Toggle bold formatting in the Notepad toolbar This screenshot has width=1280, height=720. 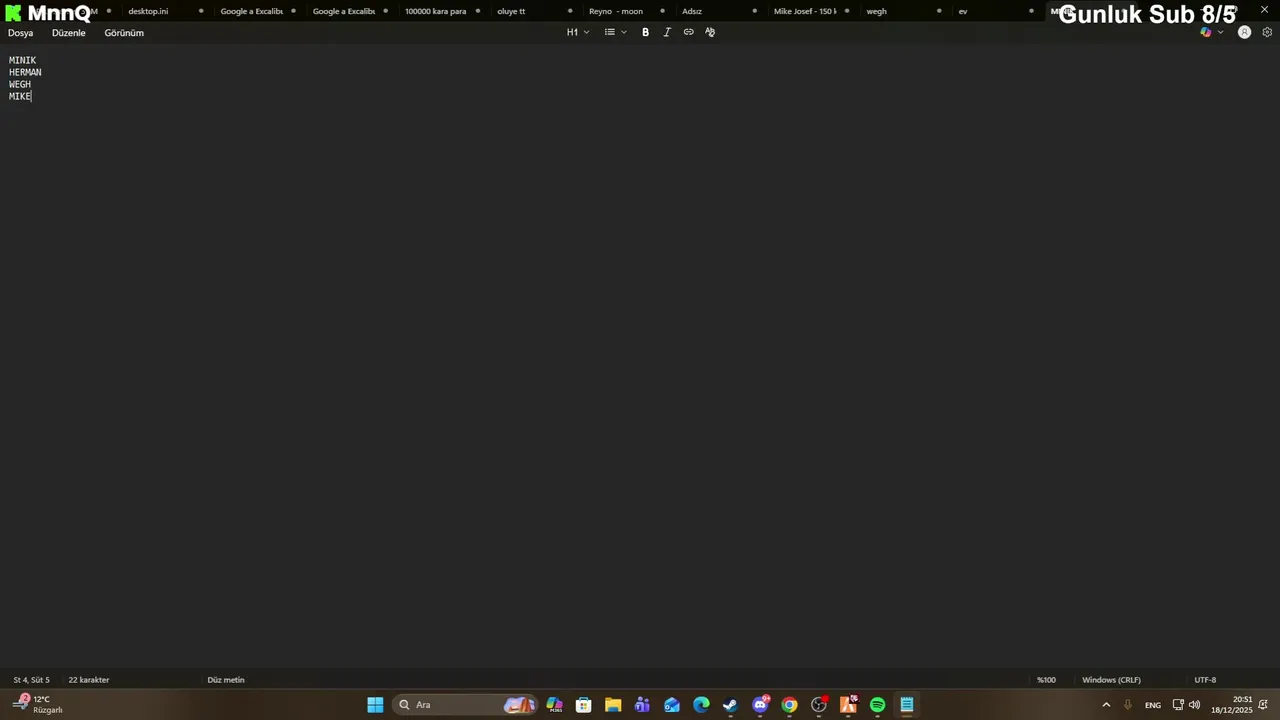pyautogui.click(x=645, y=32)
